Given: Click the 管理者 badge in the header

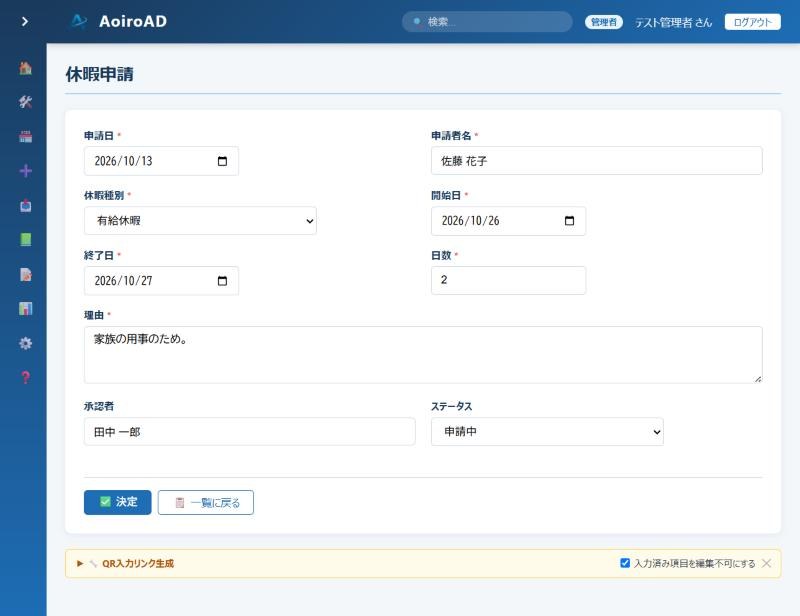Looking at the screenshot, I should click(604, 22).
